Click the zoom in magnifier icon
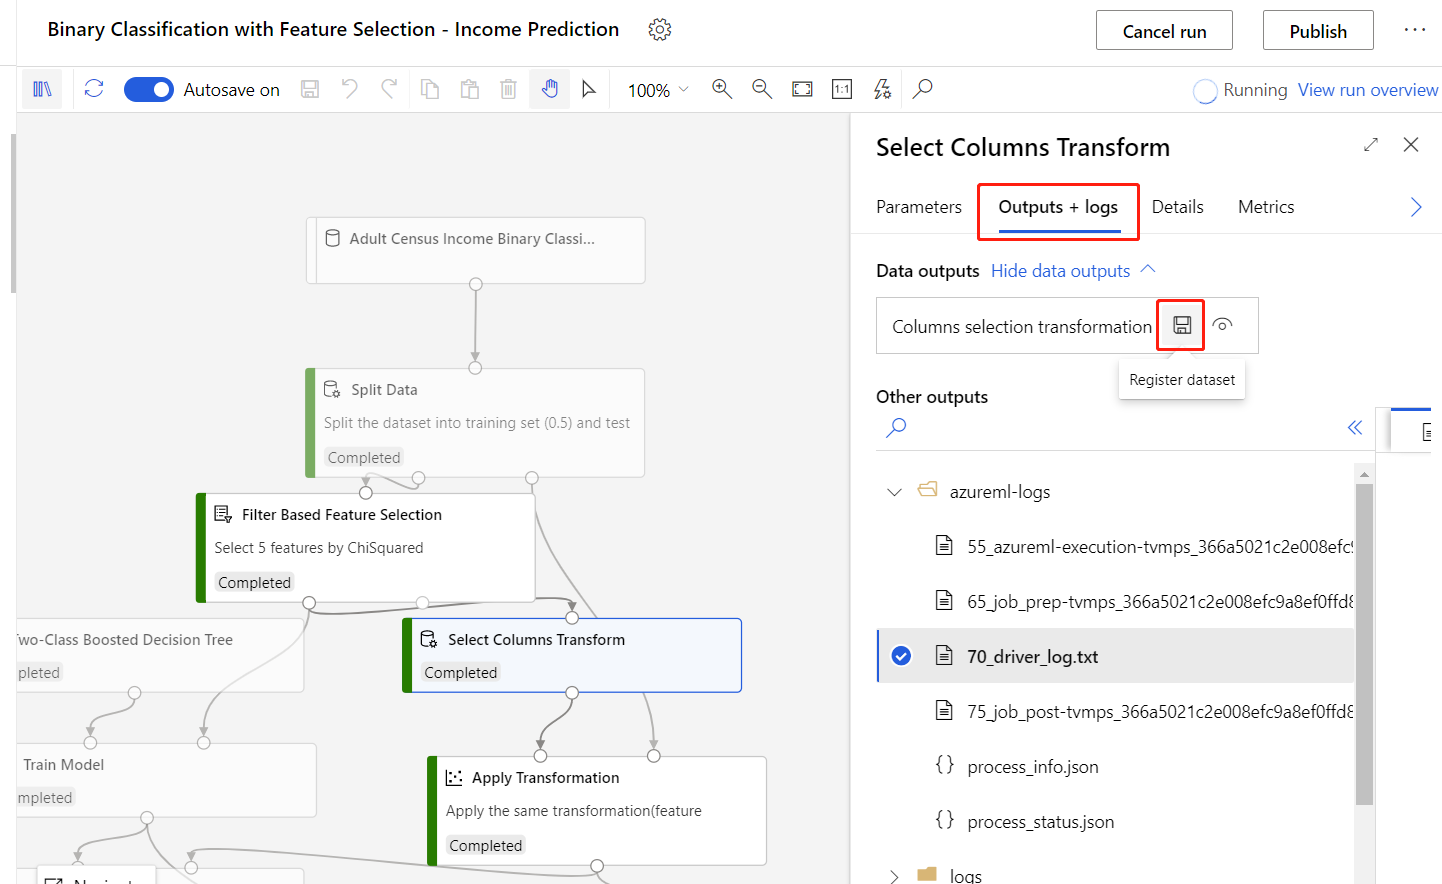 point(721,89)
